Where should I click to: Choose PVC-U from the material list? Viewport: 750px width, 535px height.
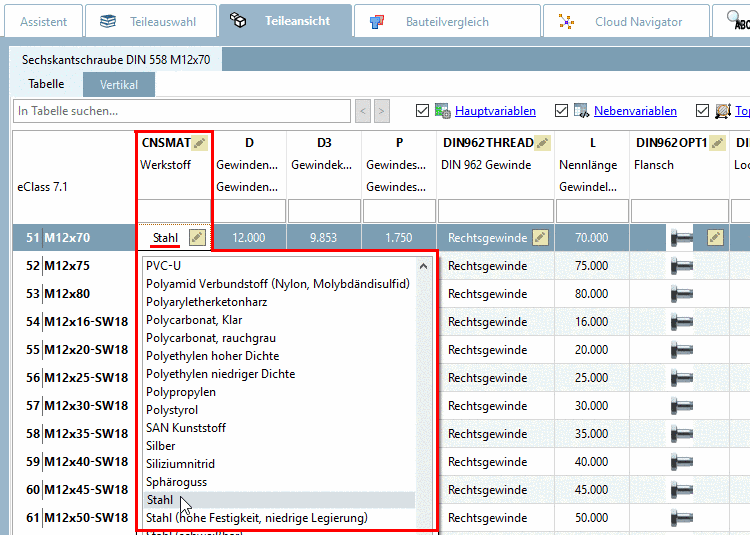280,266
